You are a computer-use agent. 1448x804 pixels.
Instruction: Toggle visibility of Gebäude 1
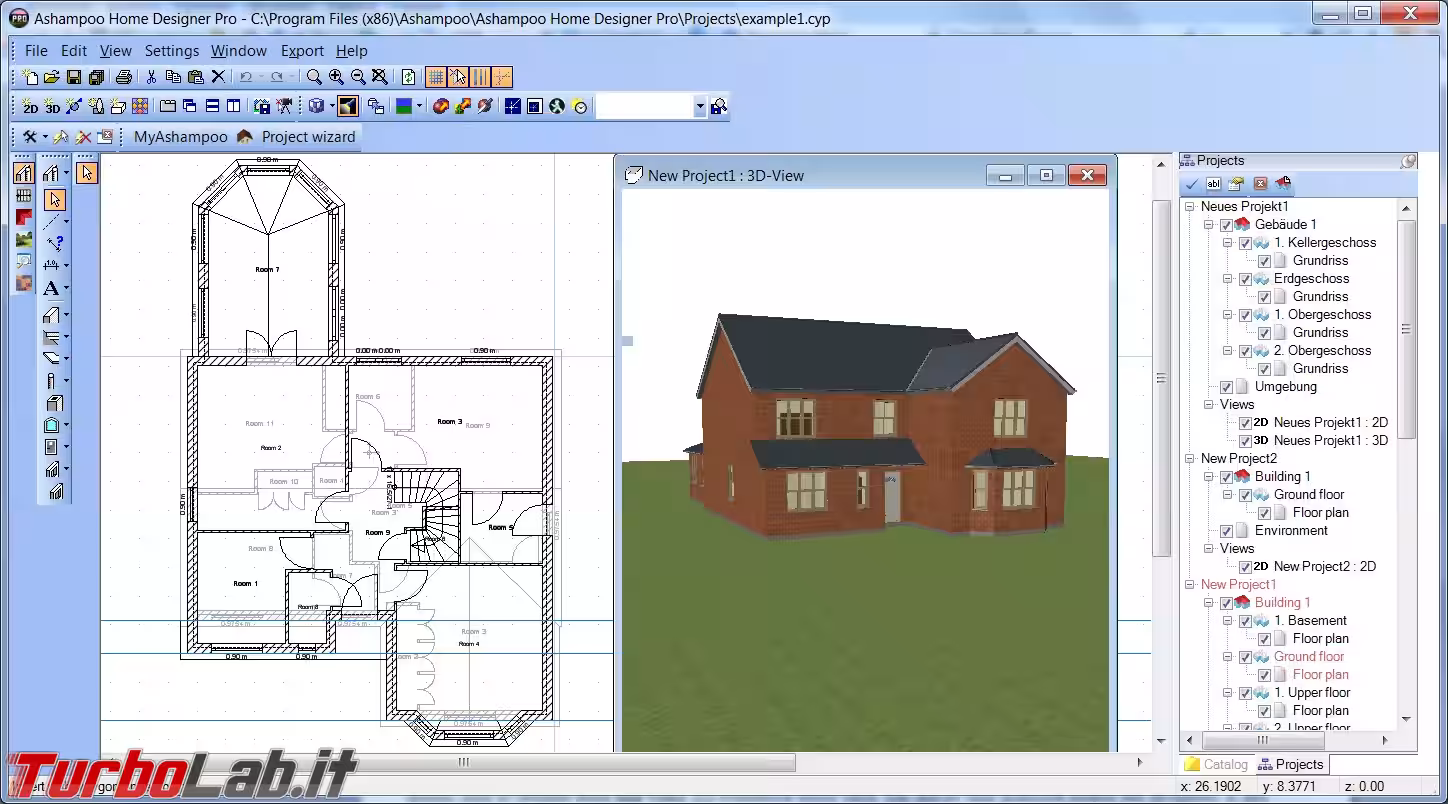coord(1227,226)
